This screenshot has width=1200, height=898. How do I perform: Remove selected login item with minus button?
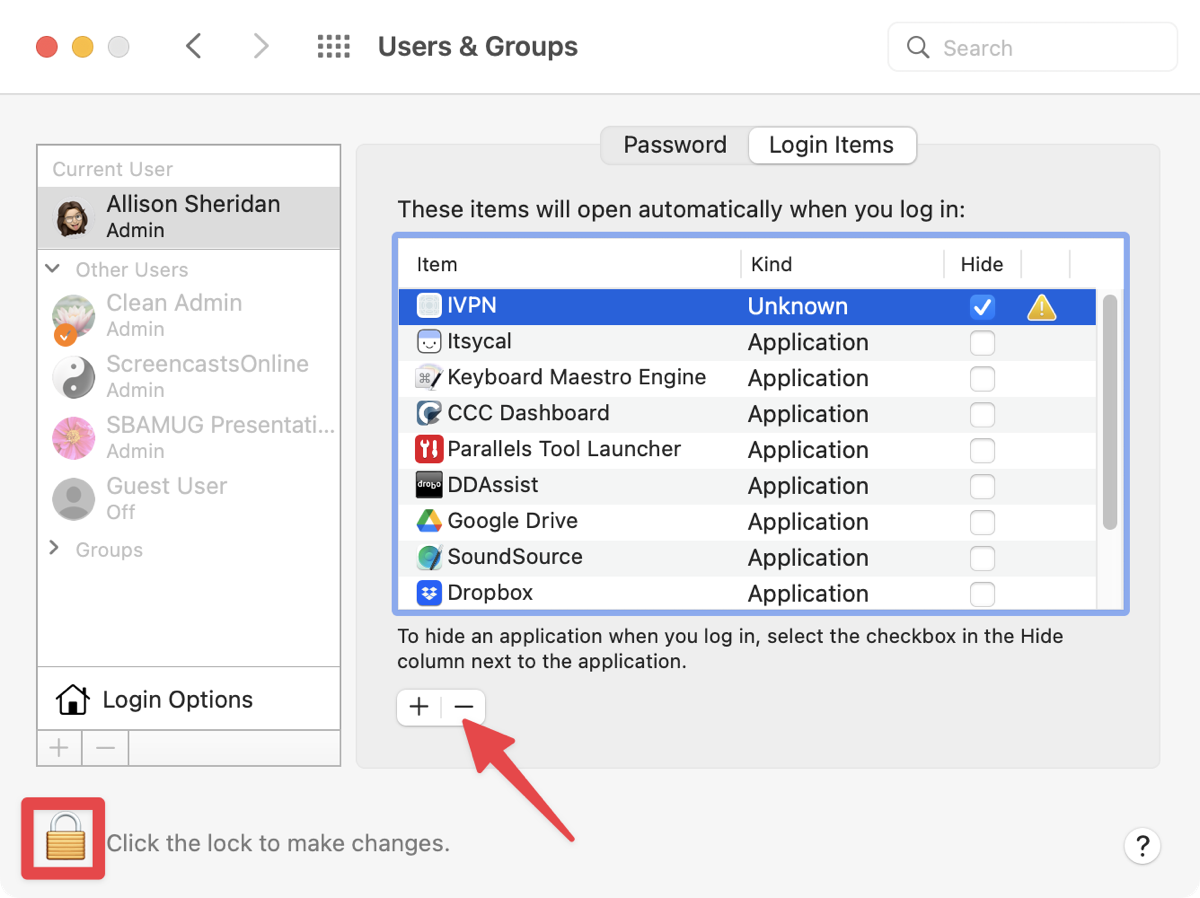463,707
